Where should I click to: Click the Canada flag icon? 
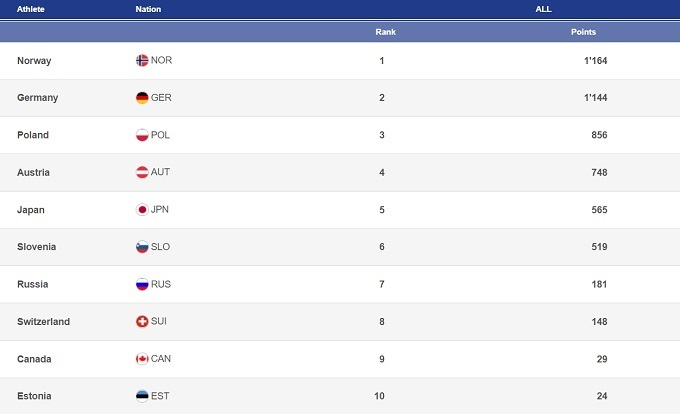pyautogui.click(x=142, y=359)
